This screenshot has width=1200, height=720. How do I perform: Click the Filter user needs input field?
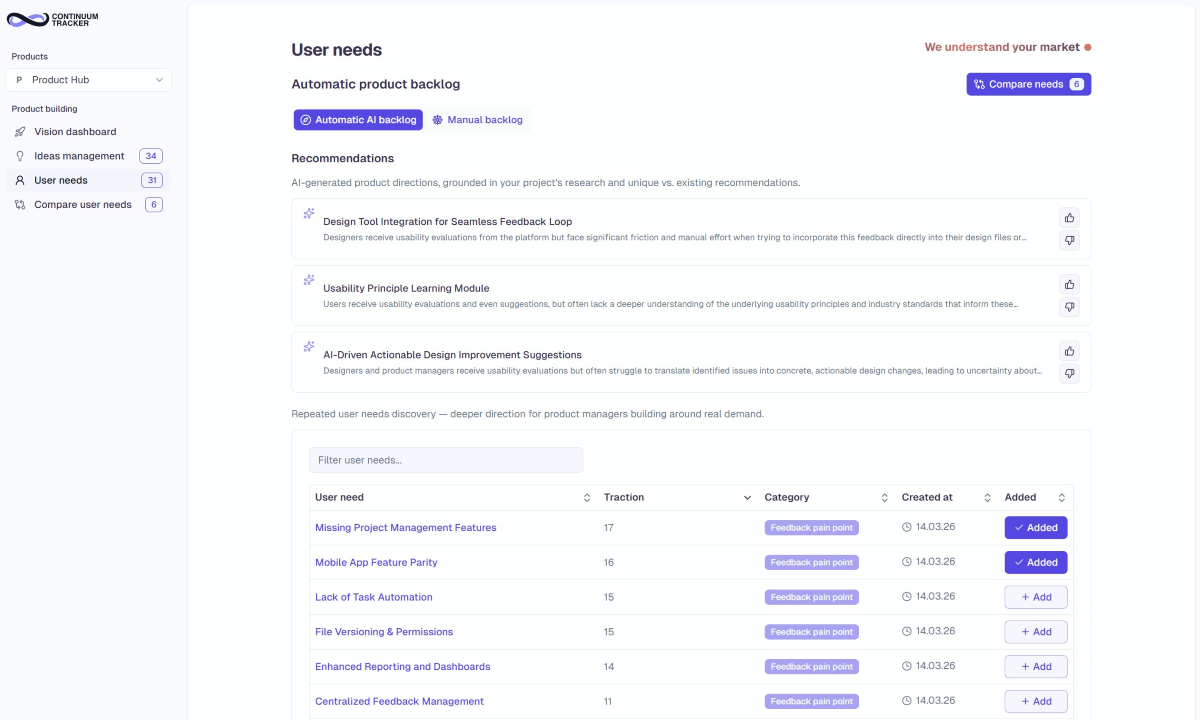[446, 460]
